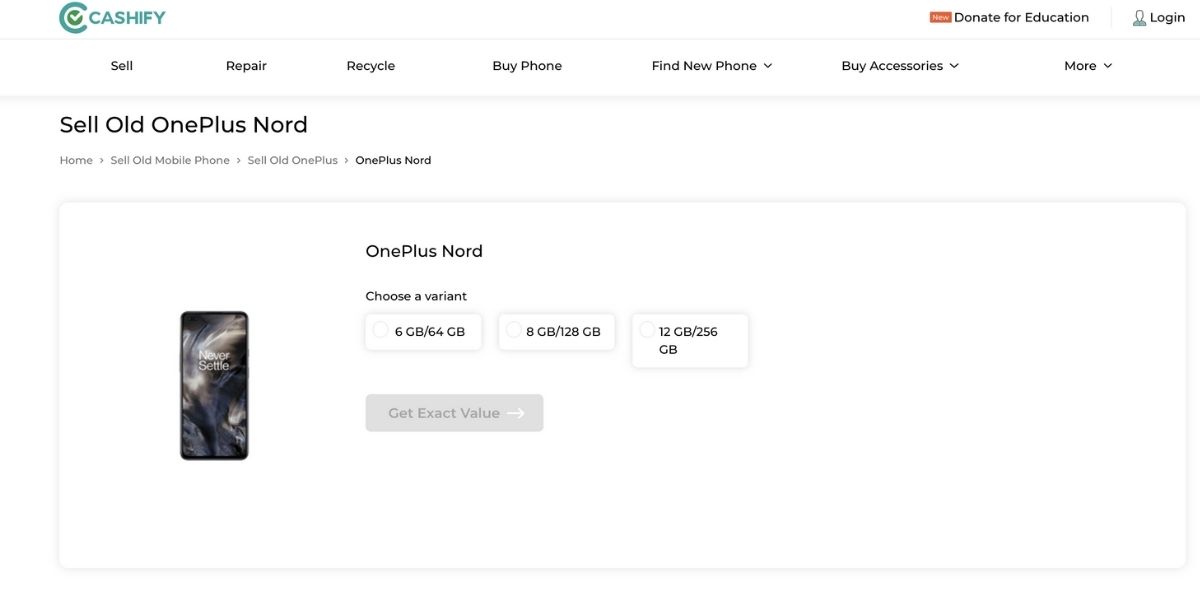Open the Sell menu item
The height and width of the screenshot is (600, 1200).
pyautogui.click(x=122, y=64)
